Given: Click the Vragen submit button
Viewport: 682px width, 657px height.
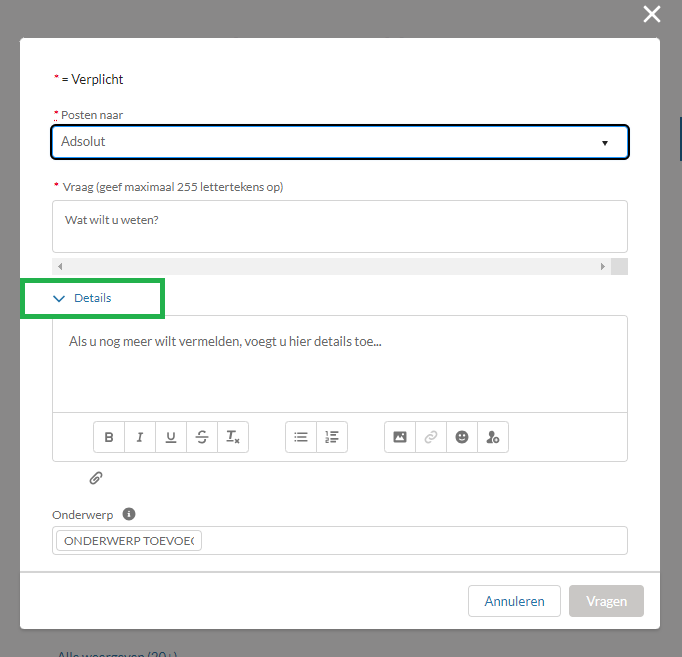Looking at the screenshot, I should (606, 601).
